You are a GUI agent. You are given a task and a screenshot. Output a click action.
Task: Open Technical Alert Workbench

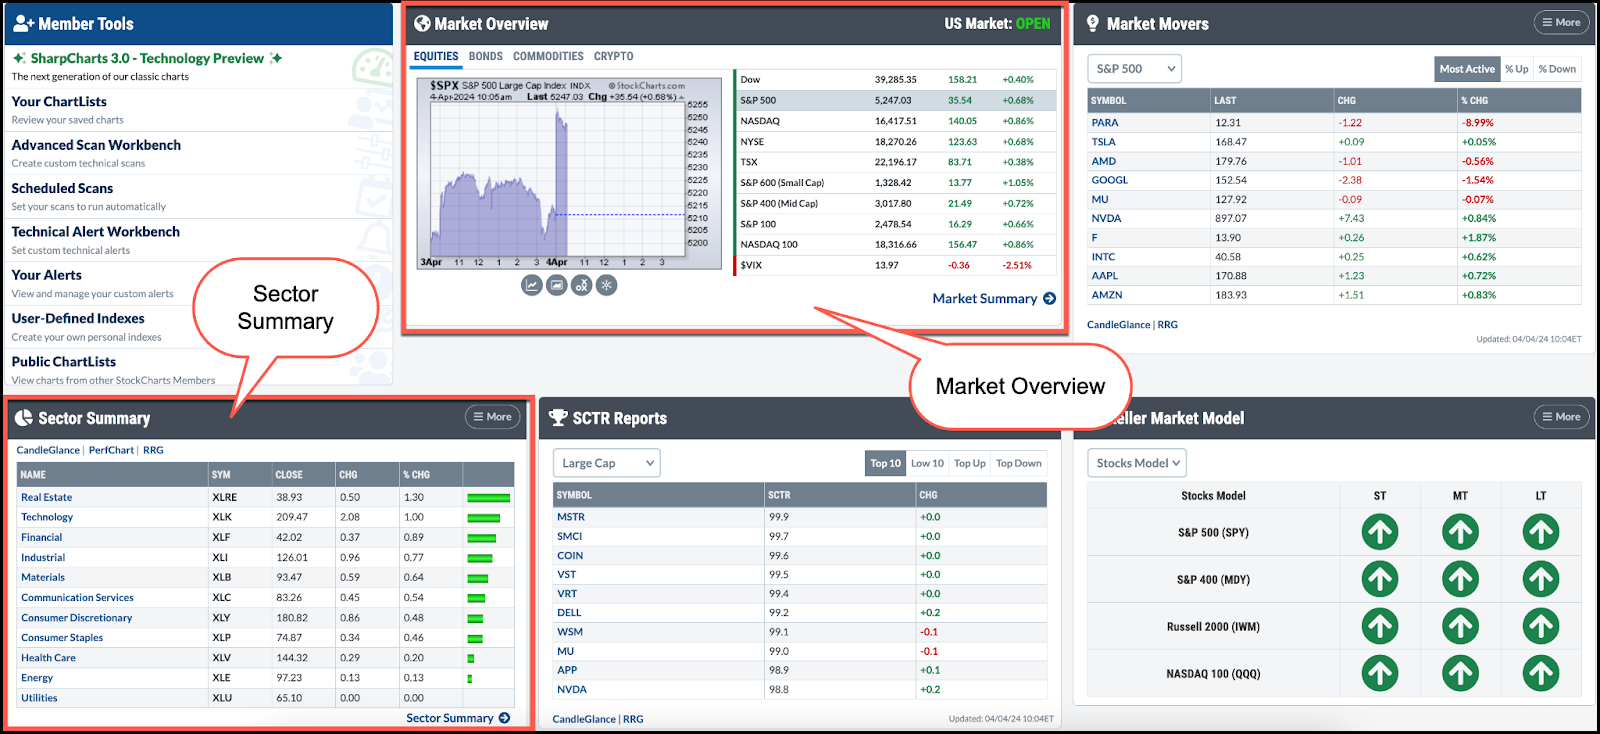click(x=96, y=231)
